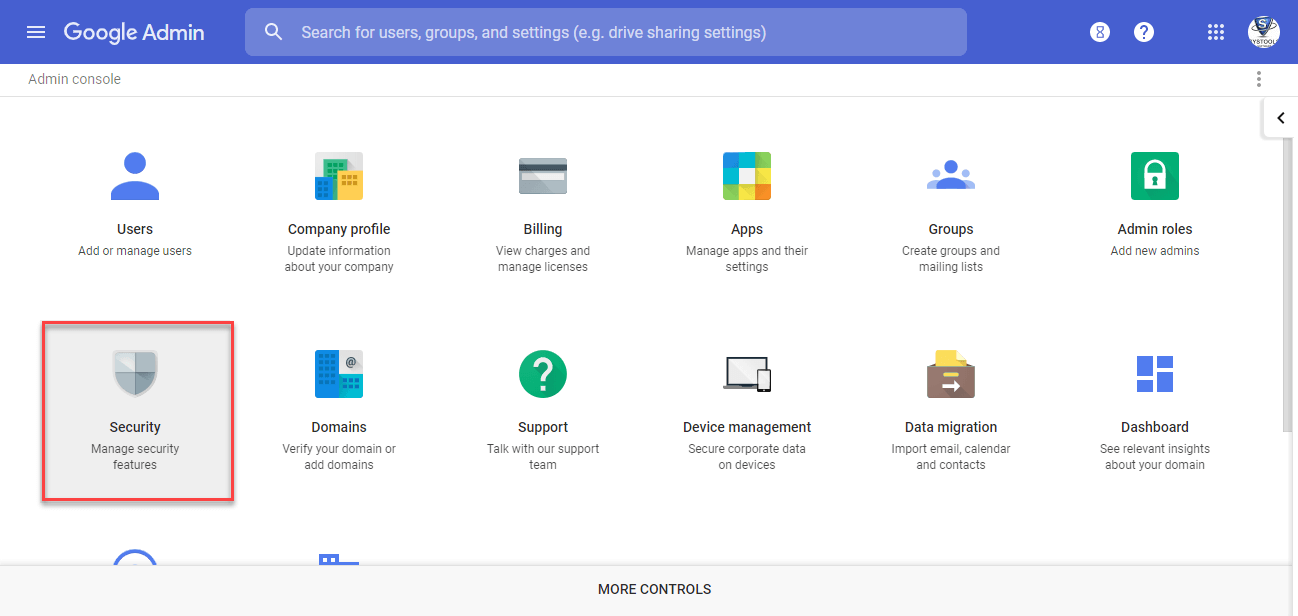This screenshot has width=1298, height=616.
Task: Click 'Add or manage users' description
Action: (135, 251)
